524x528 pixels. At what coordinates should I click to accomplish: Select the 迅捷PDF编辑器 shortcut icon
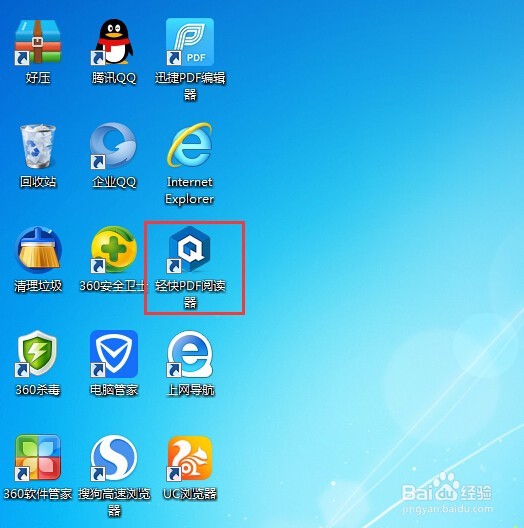[190, 42]
